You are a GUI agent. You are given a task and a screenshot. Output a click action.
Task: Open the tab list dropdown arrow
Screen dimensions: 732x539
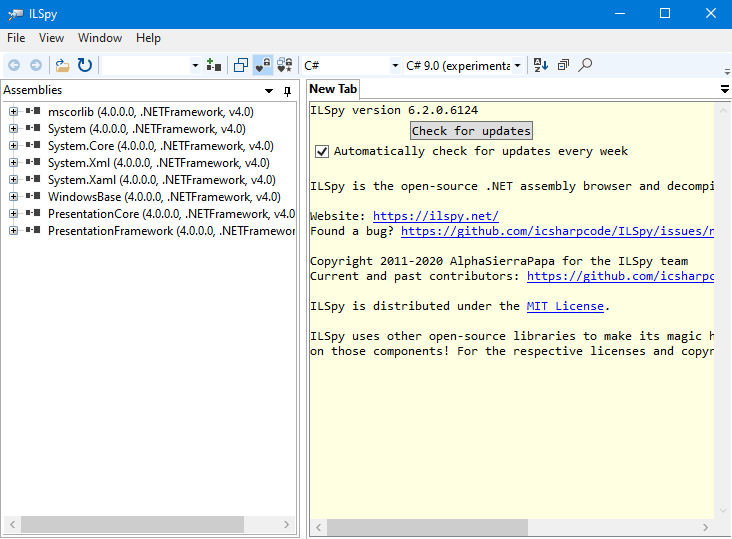725,89
